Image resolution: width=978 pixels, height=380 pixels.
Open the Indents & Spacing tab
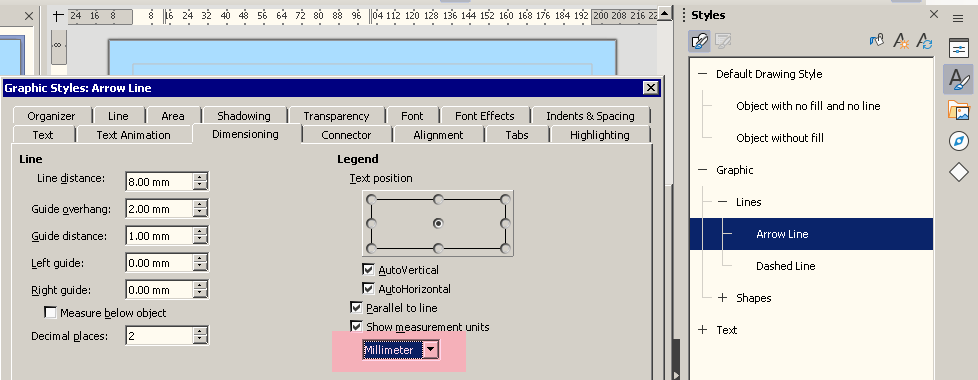click(590, 115)
